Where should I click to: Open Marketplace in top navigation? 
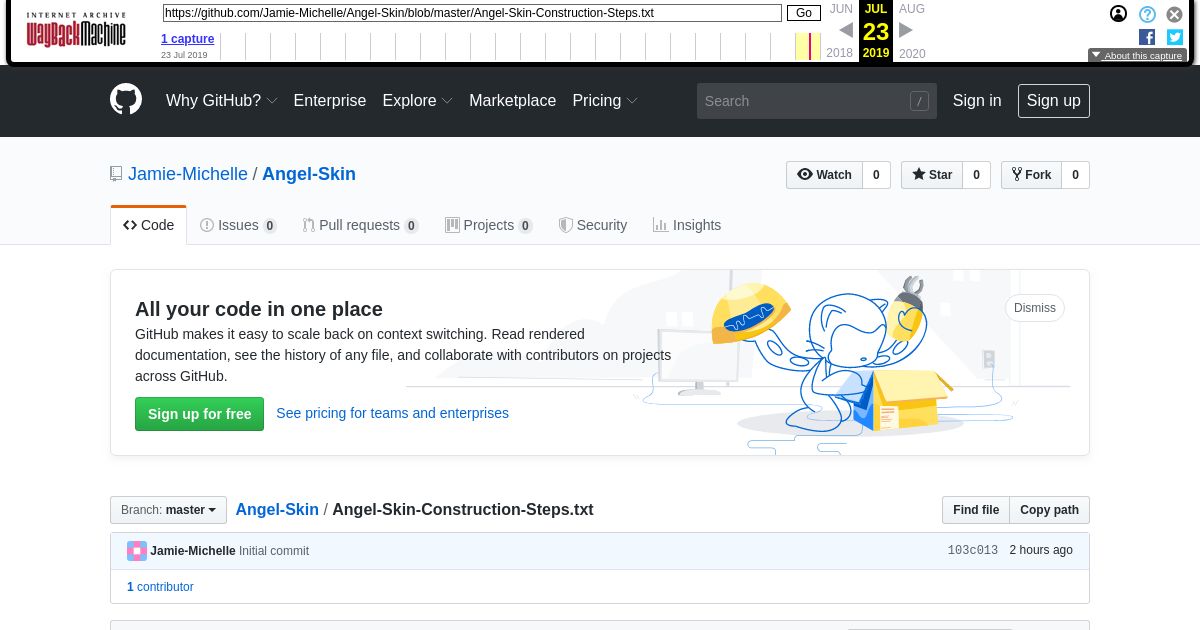click(x=512, y=101)
